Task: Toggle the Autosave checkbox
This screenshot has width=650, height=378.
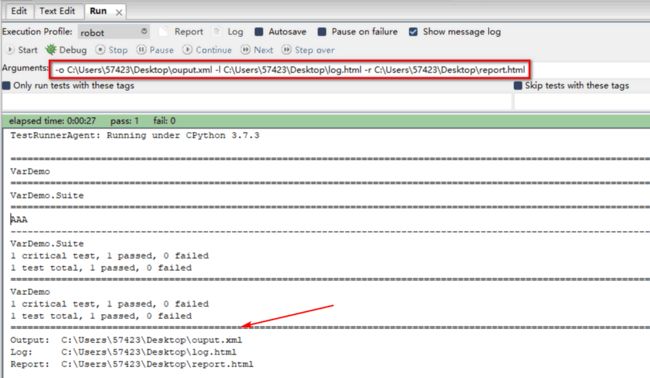Action: point(259,32)
